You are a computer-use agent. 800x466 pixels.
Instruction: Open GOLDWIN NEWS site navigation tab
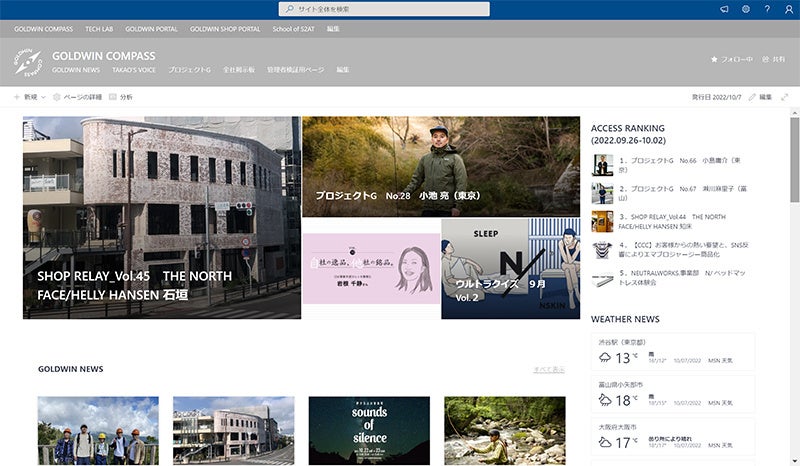pyautogui.click(x=76, y=70)
